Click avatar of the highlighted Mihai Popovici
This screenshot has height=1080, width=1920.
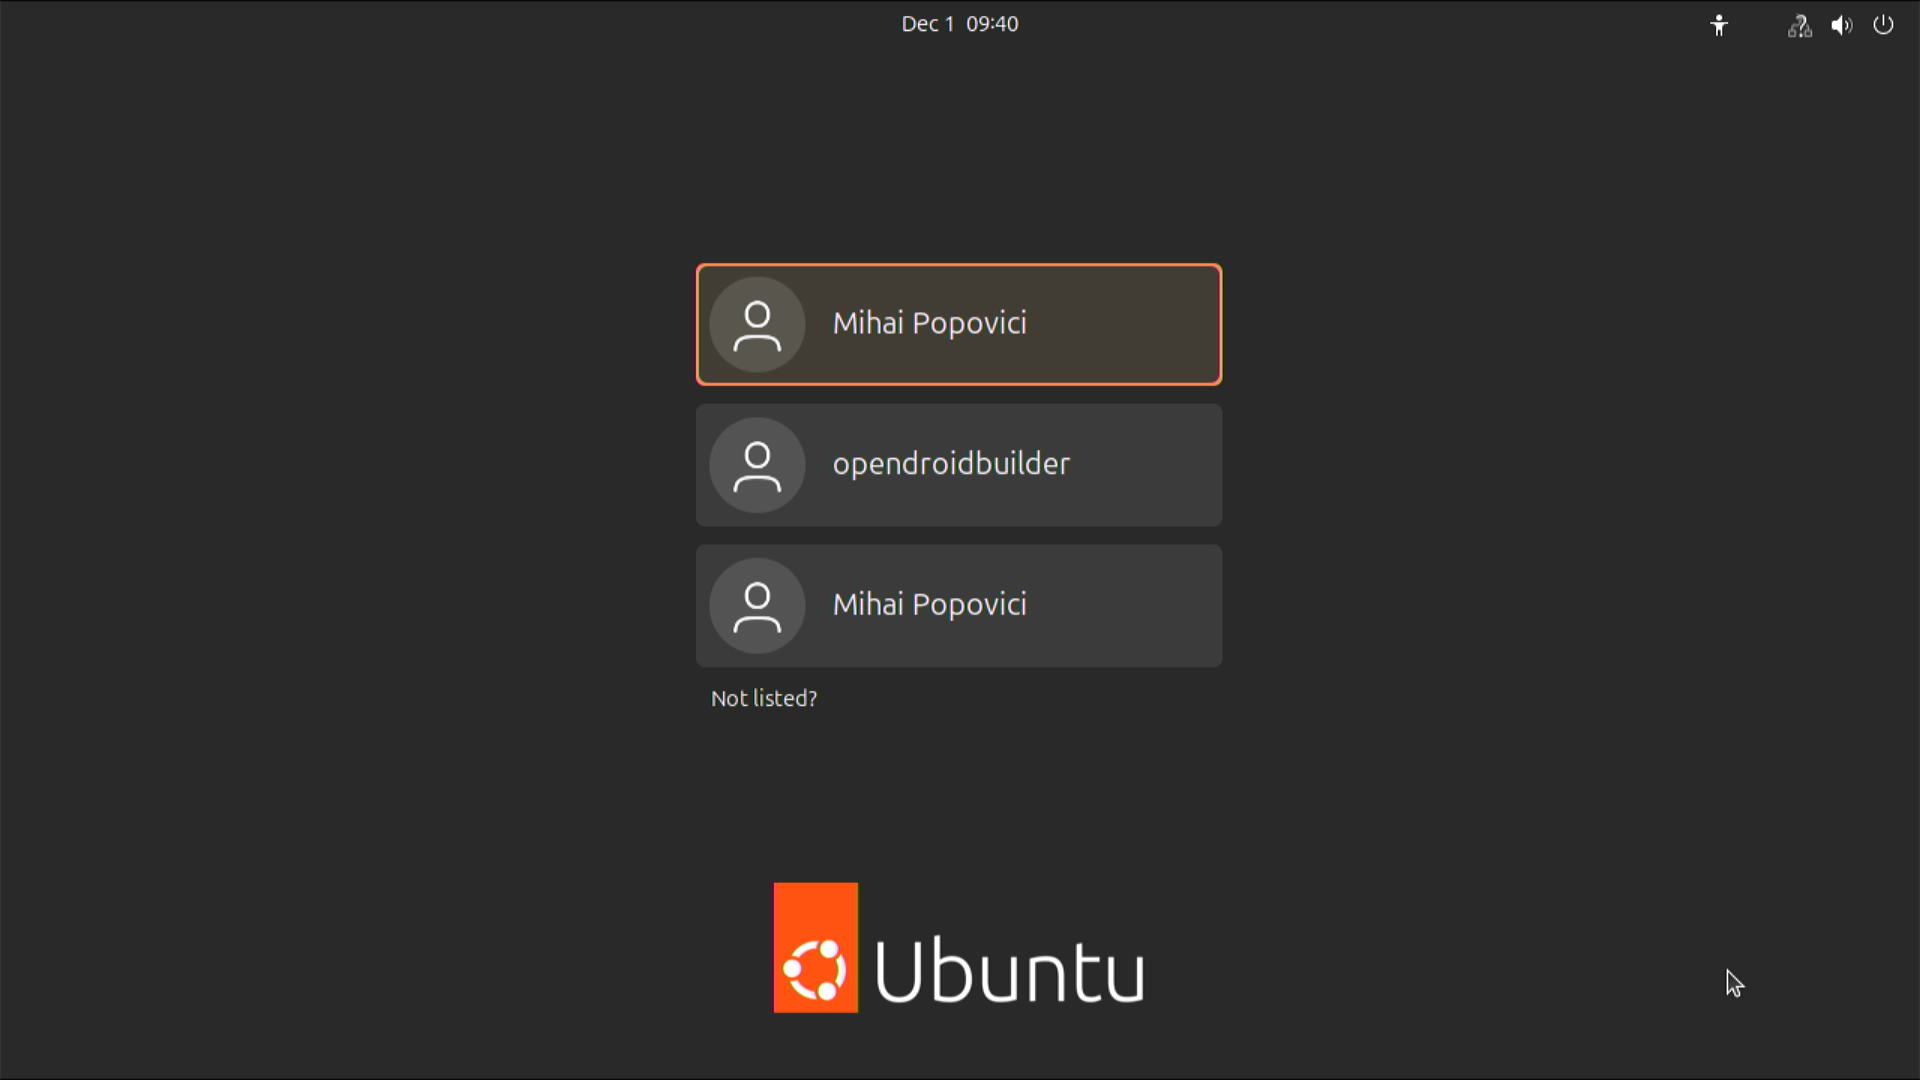coord(757,325)
